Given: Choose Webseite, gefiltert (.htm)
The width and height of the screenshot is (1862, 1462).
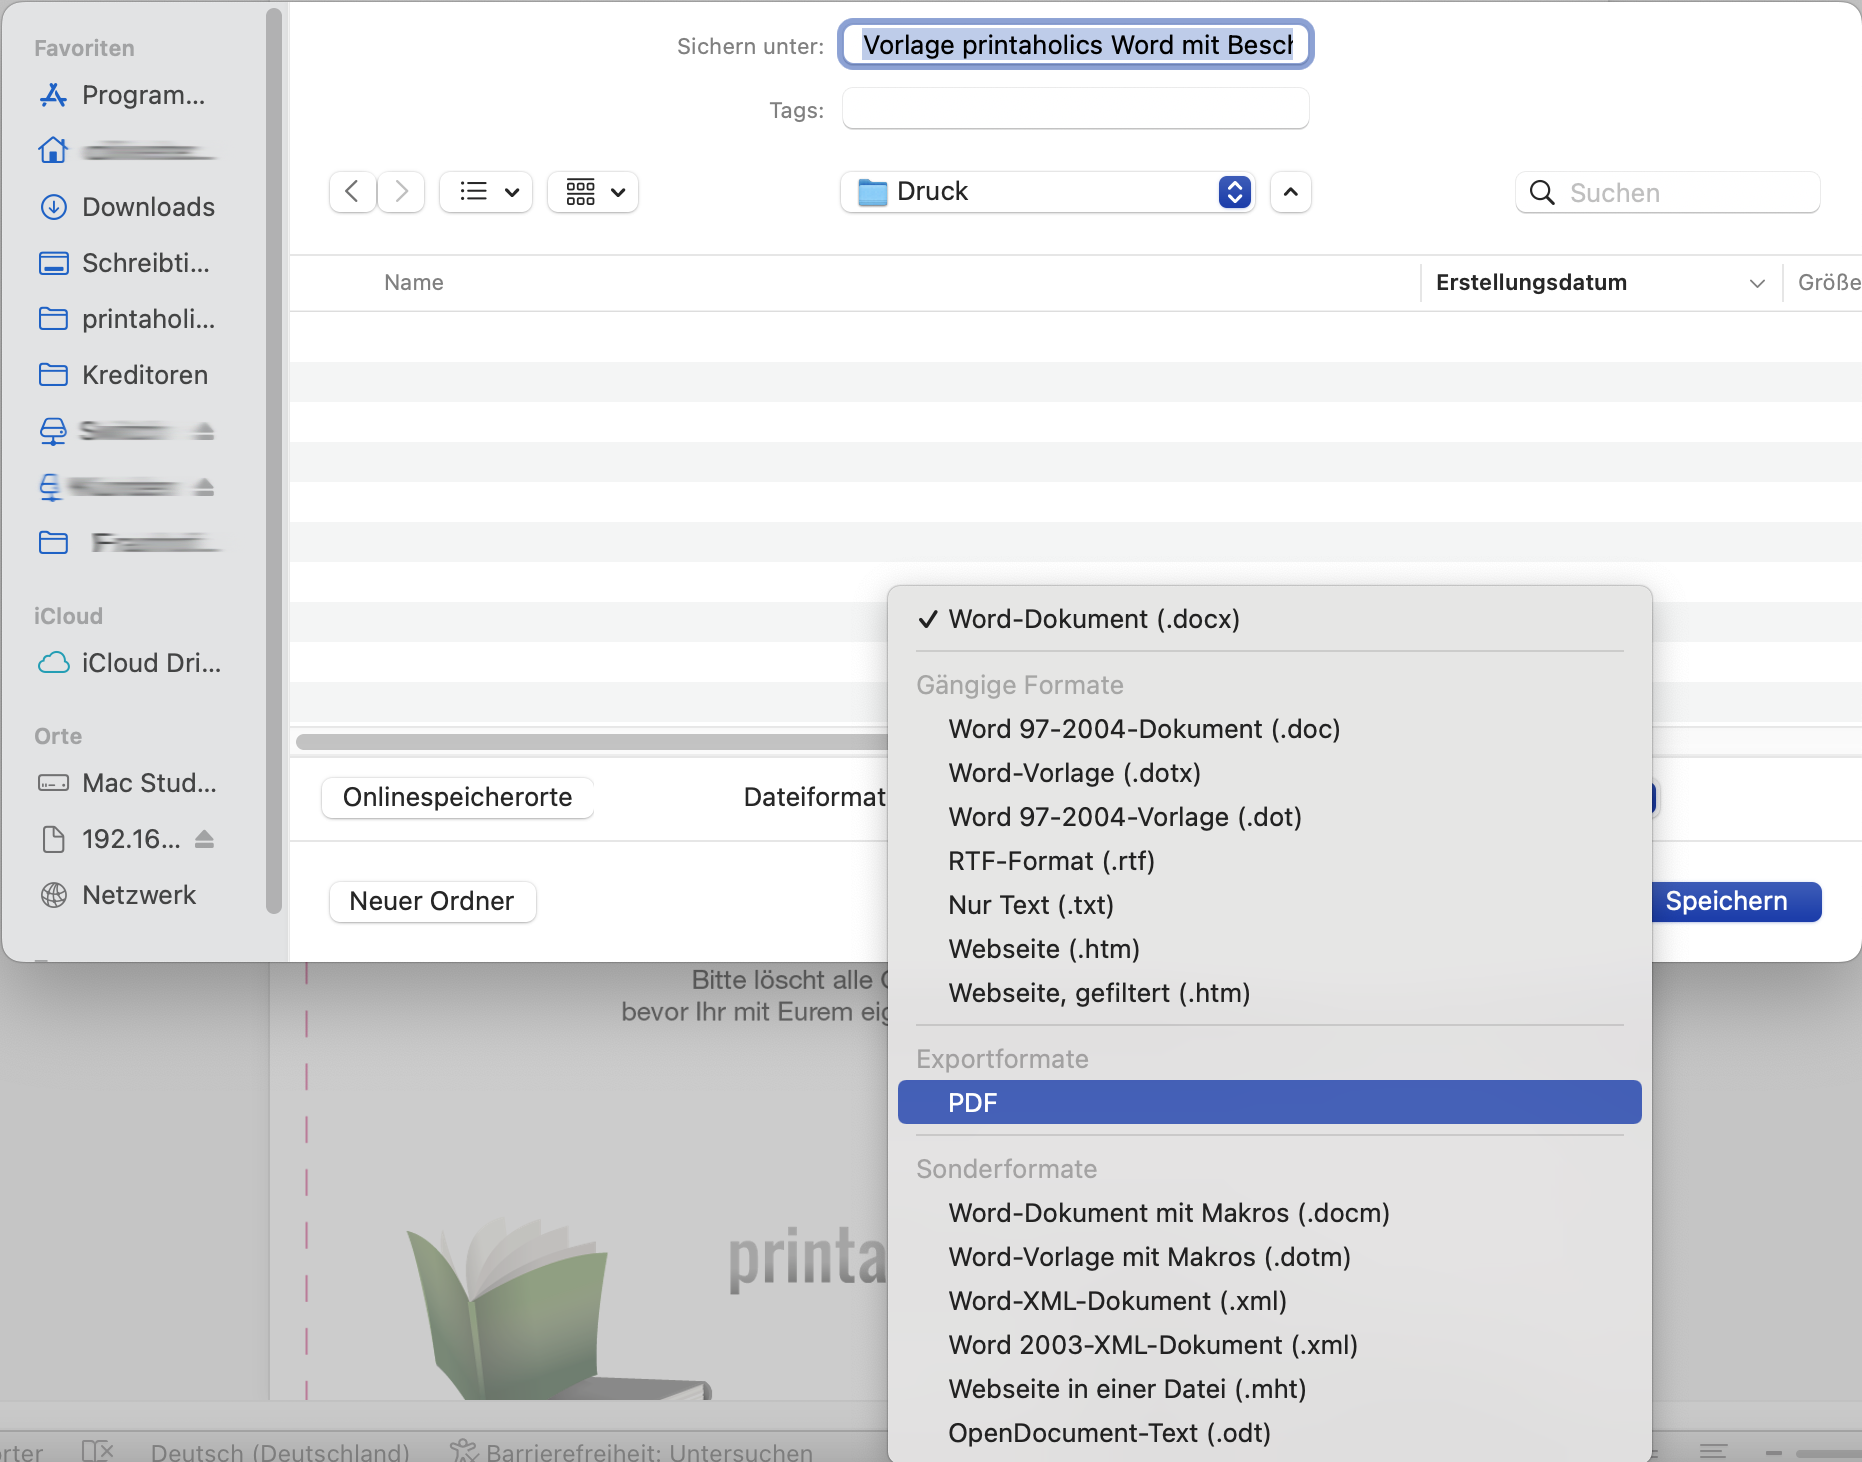Looking at the screenshot, I should [x=1270, y=993].
